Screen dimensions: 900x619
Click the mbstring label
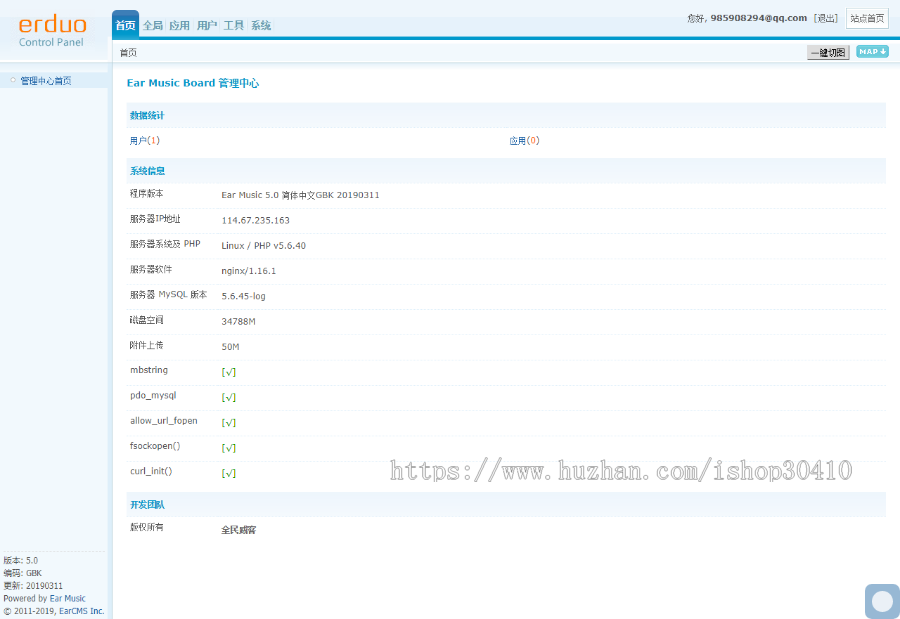point(149,370)
